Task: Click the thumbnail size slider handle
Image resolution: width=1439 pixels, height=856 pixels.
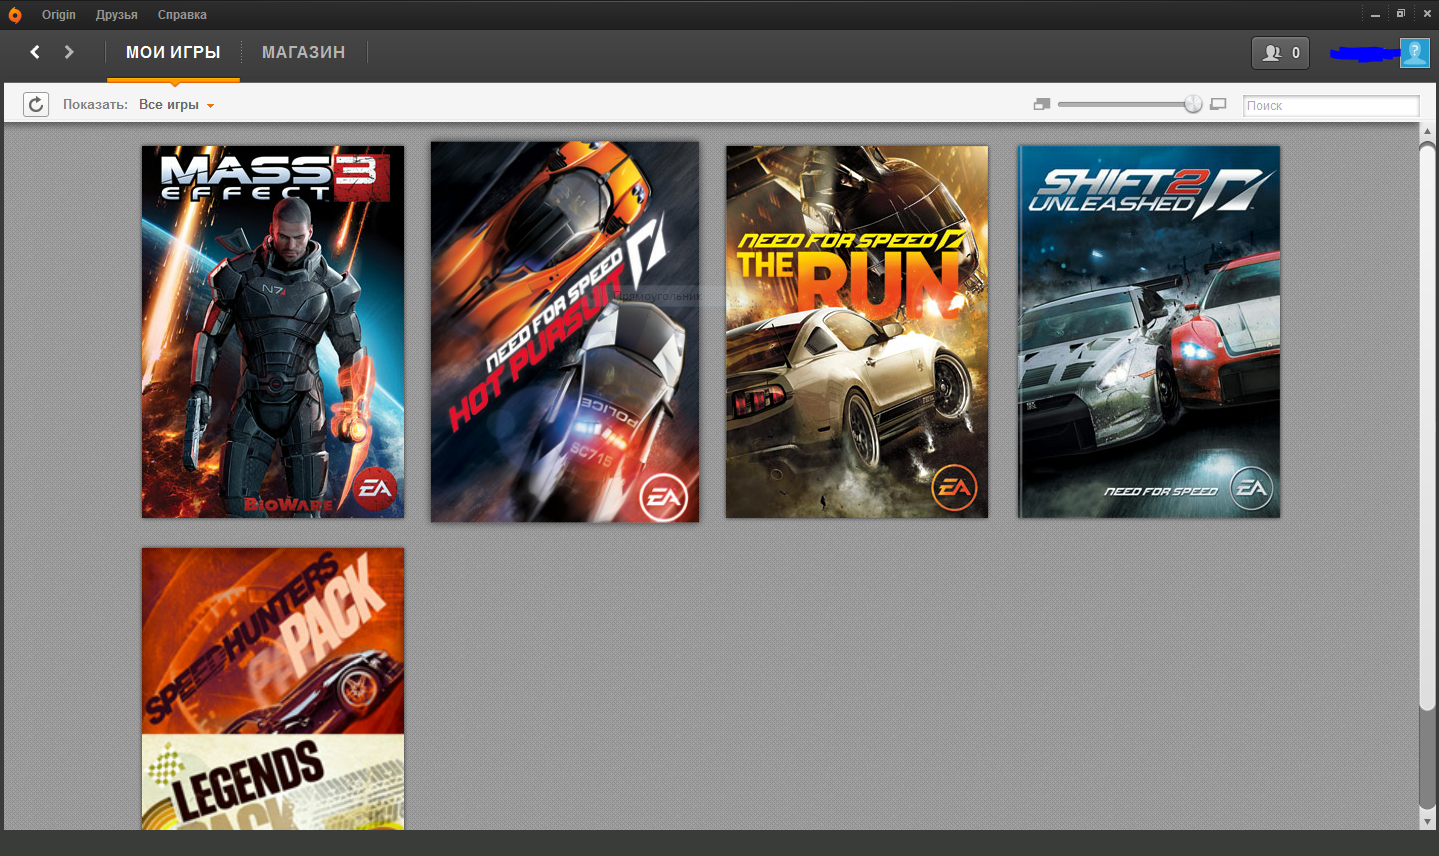Action: pyautogui.click(x=1193, y=104)
